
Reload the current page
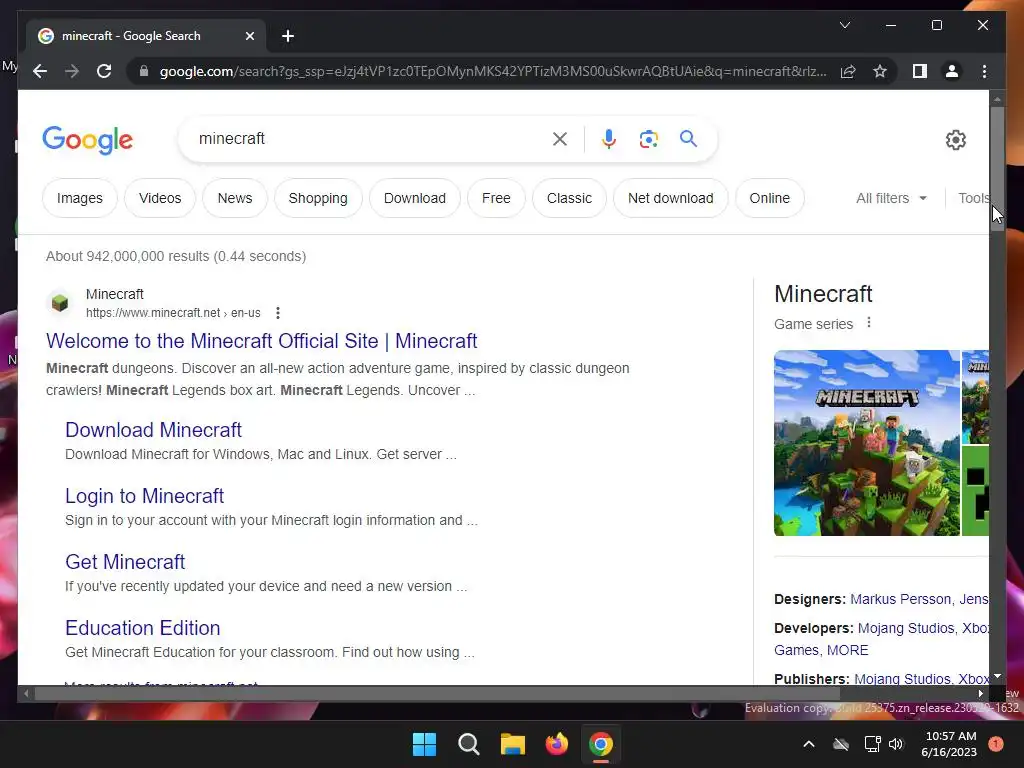104,71
